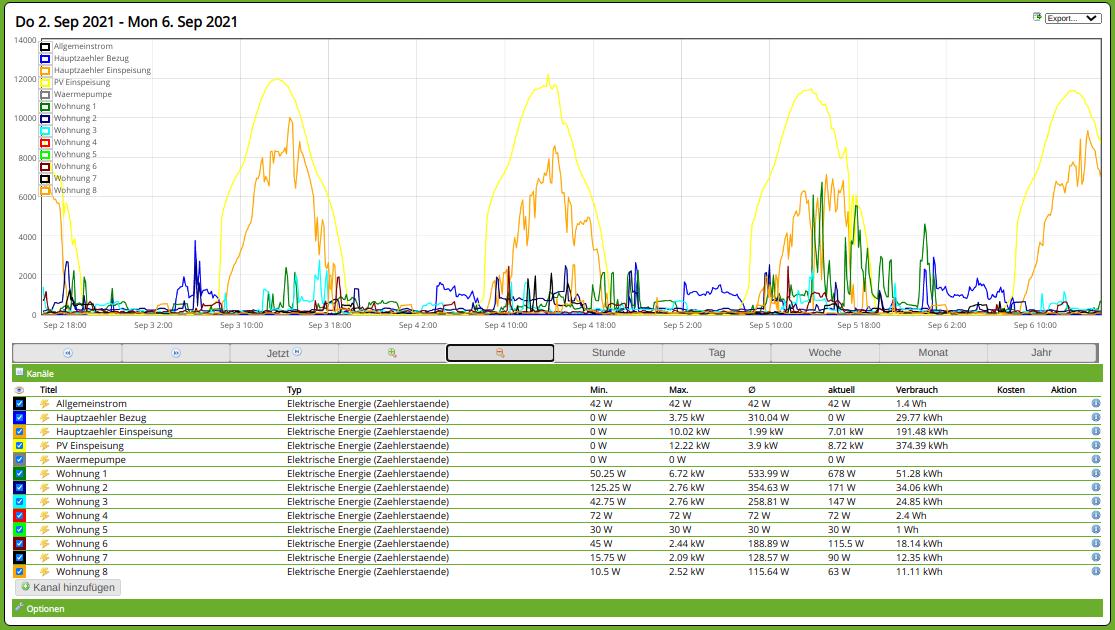Click the 191.48 kWh consumption value
This screenshot has height=630, width=1115.
click(922, 432)
